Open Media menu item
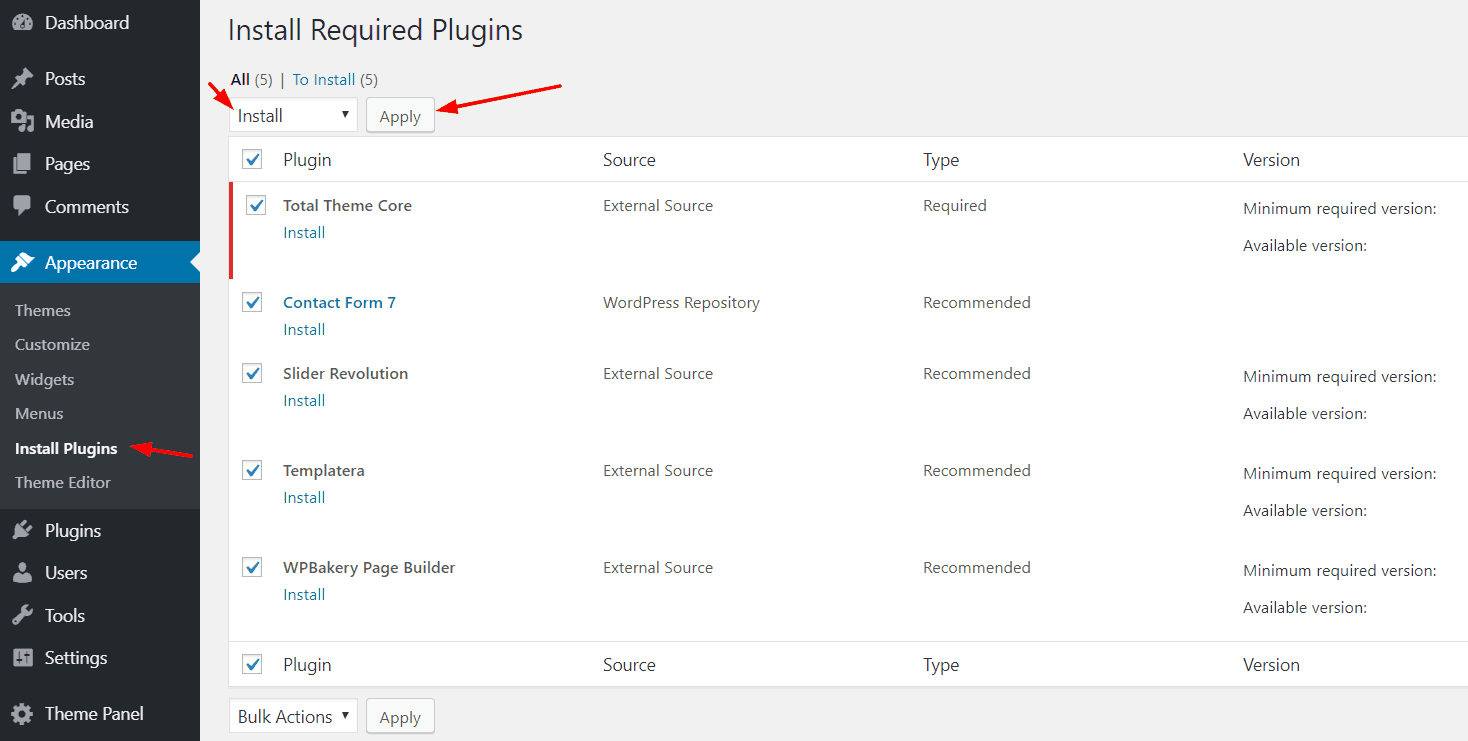The image size is (1468, 741). click(100, 122)
